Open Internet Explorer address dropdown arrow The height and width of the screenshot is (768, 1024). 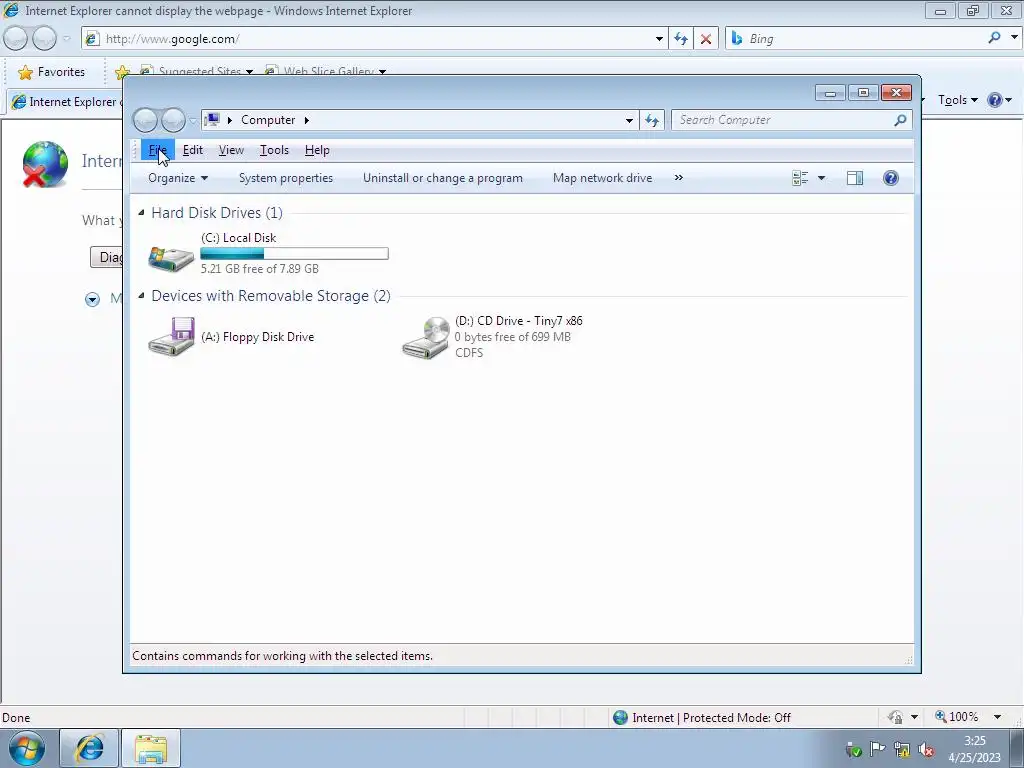659,39
